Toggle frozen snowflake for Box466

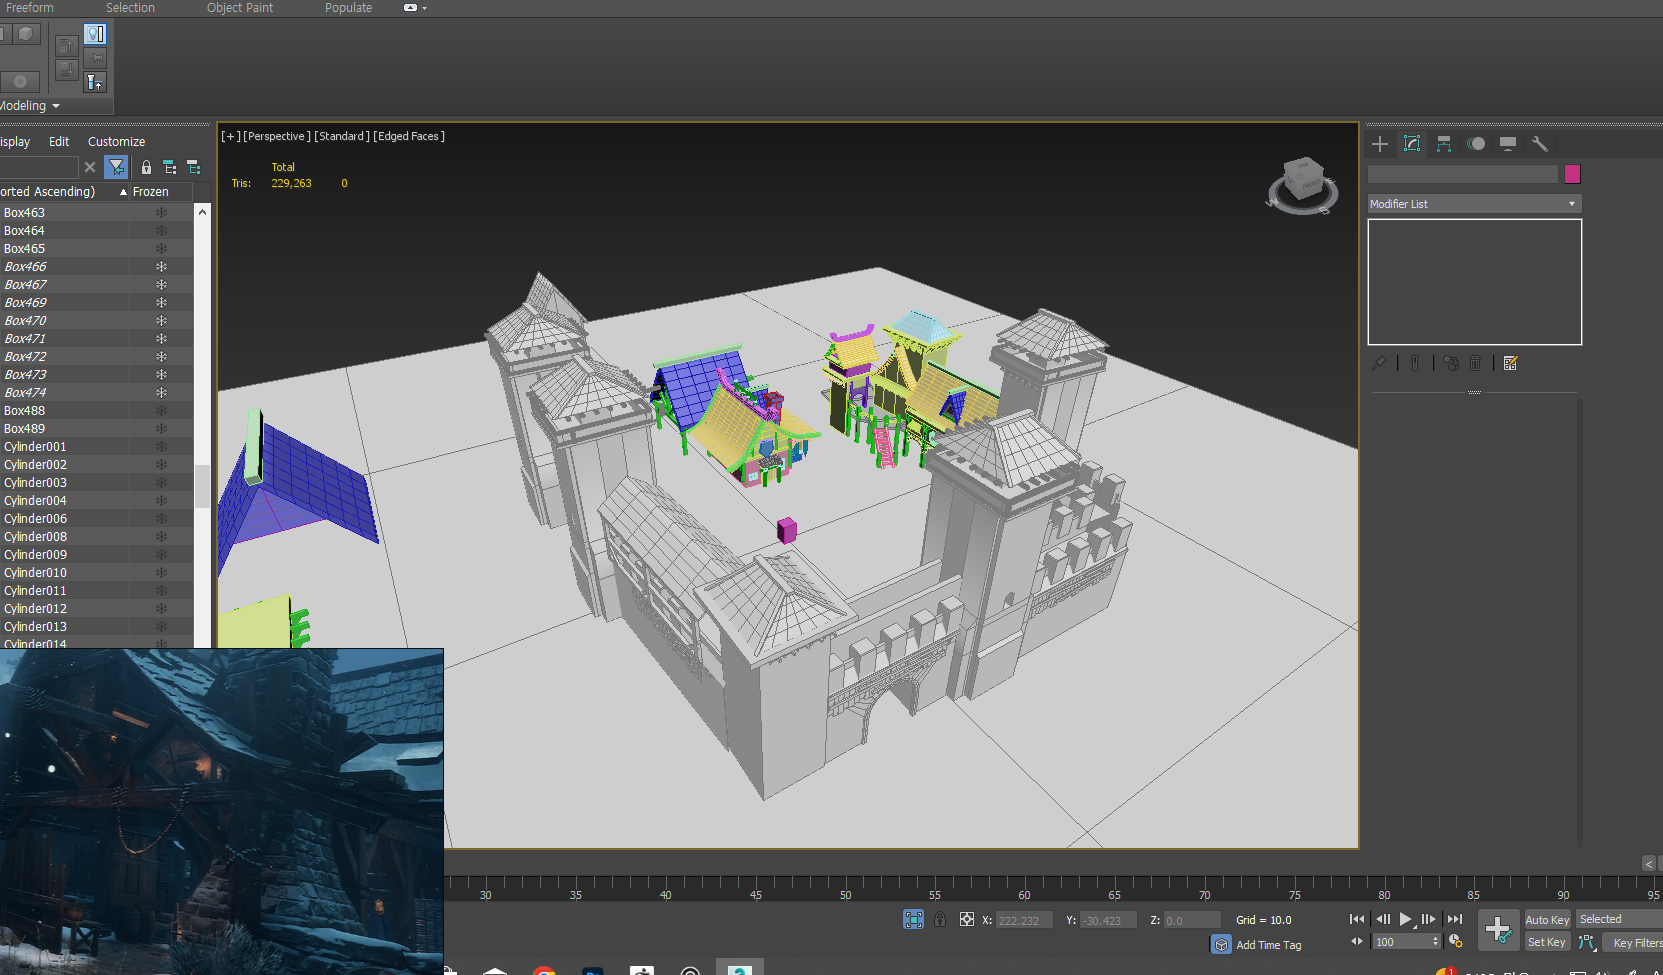coord(161,266)
